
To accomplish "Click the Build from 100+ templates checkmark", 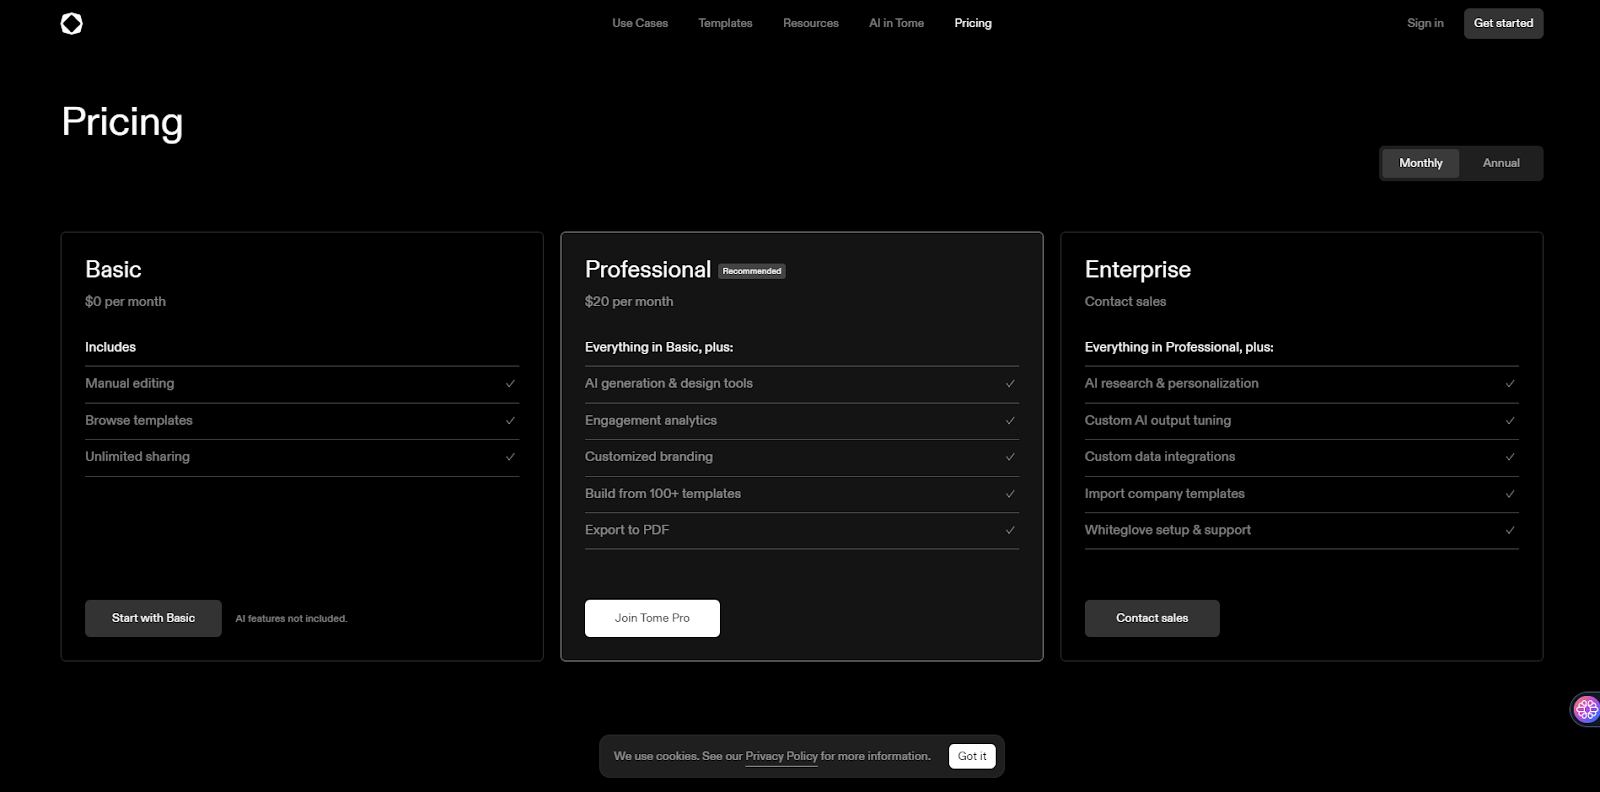I will pyautogui.click(x=1010, y=494).
